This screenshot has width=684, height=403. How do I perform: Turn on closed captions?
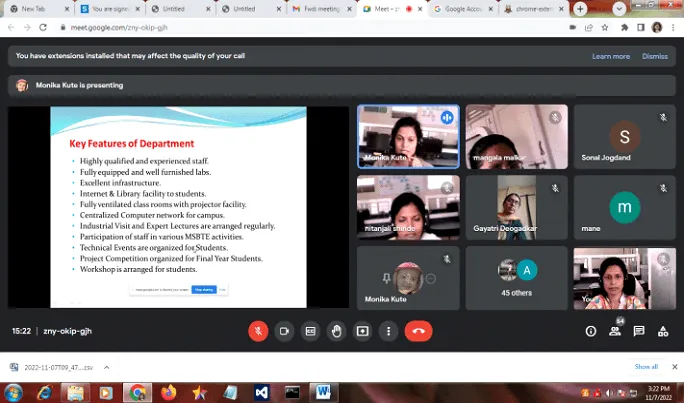[311, 331]
